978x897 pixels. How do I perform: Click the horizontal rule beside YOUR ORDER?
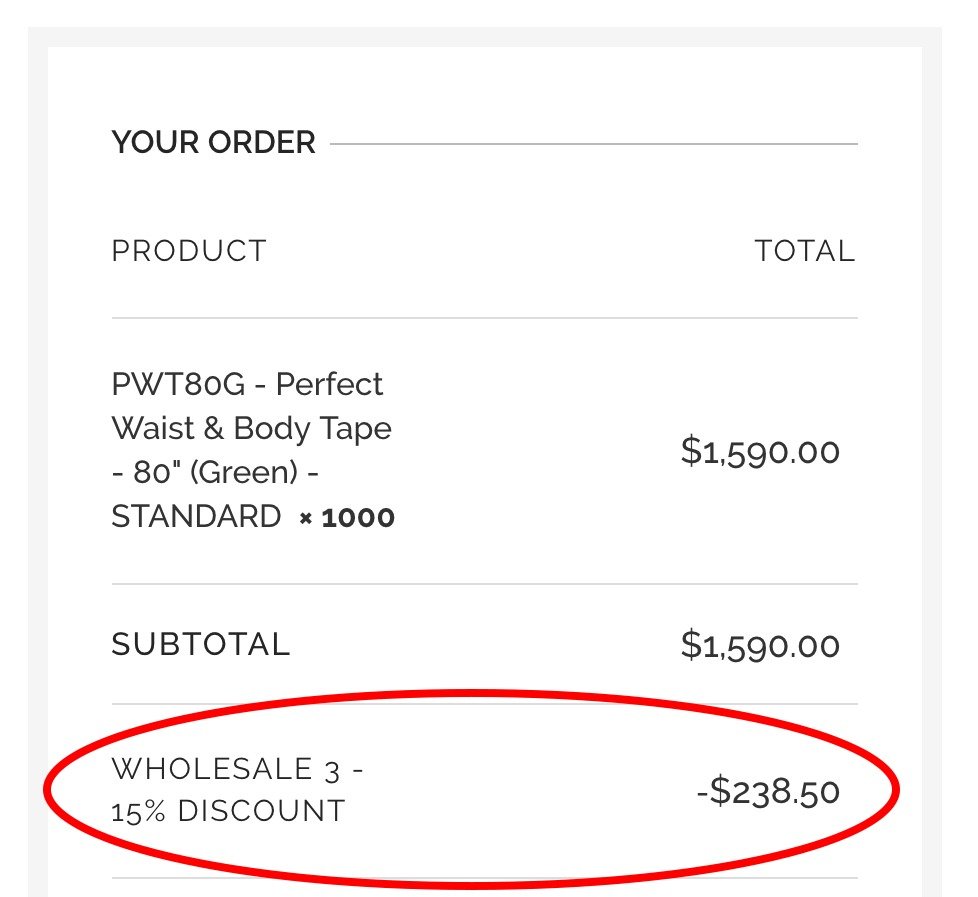[593, 144]
